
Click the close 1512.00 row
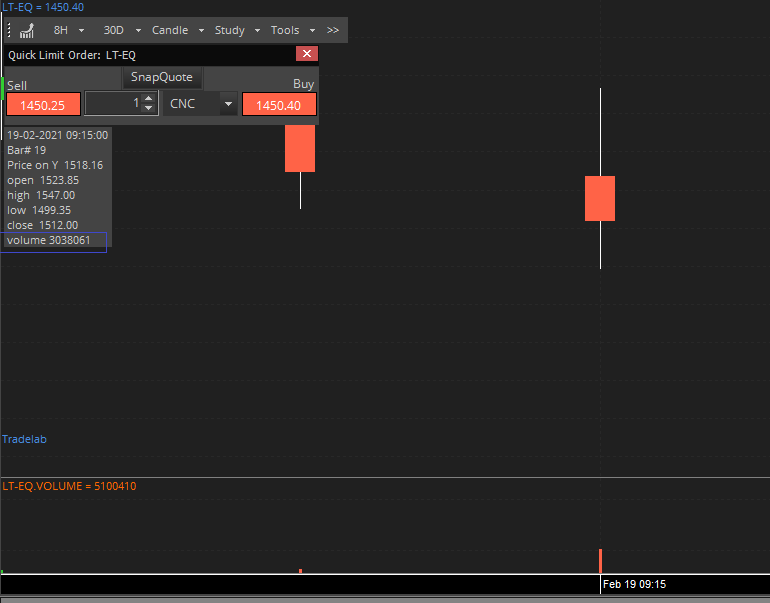click(43, 225)
